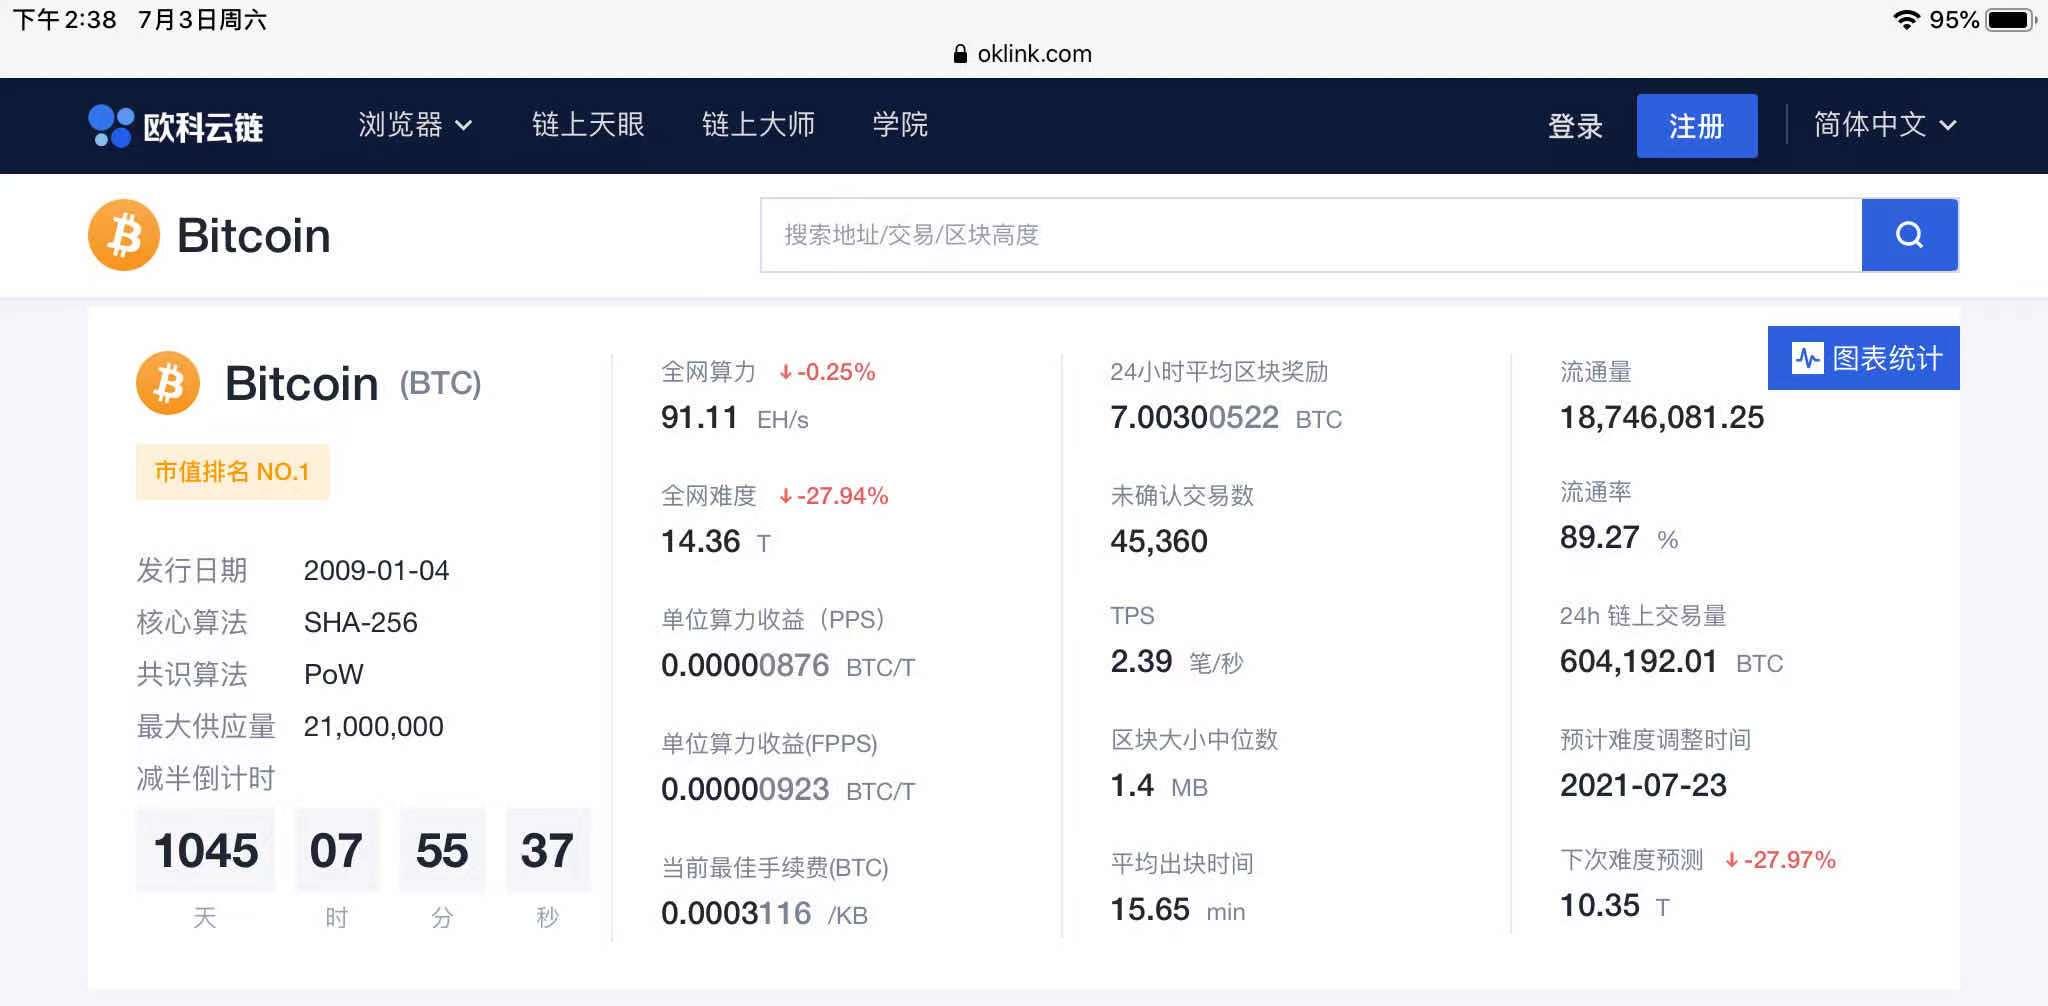Open the 简体中文 language dropdown
The image size is (2048, 1006).
coord(1885,125)
